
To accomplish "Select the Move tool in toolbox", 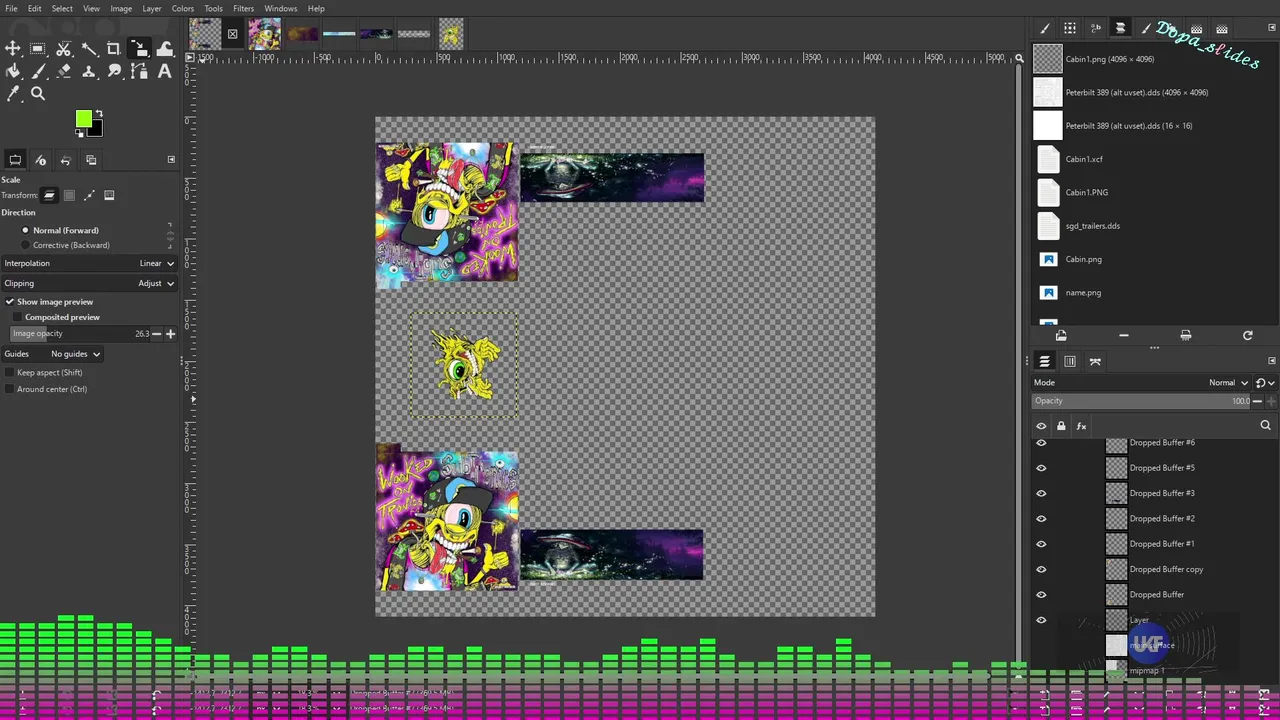I will click(13, 49).
